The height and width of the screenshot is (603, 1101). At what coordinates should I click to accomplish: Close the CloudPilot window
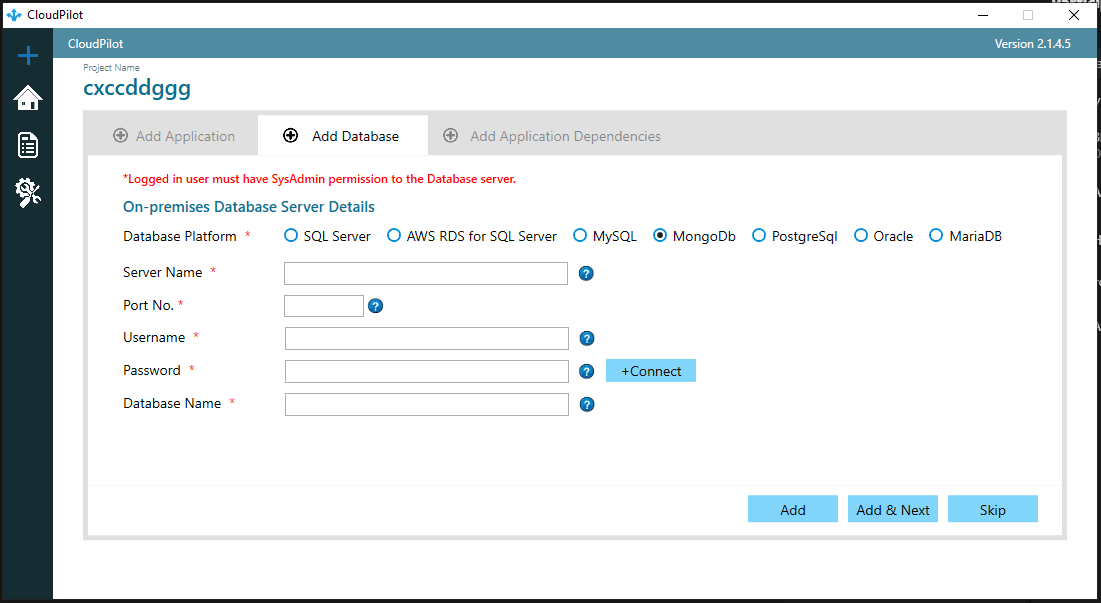(x=1074, y=15)
